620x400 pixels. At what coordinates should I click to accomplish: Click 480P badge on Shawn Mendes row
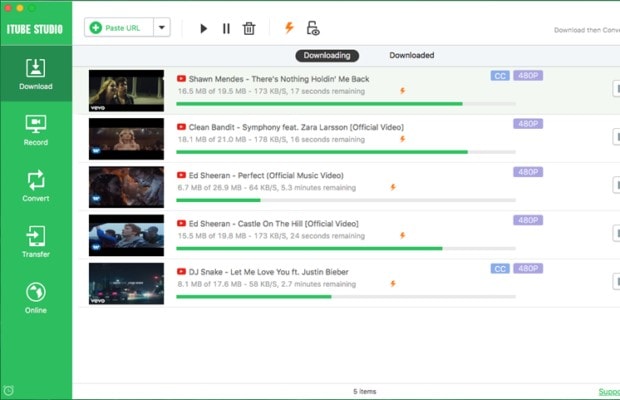tap(528, 75)
